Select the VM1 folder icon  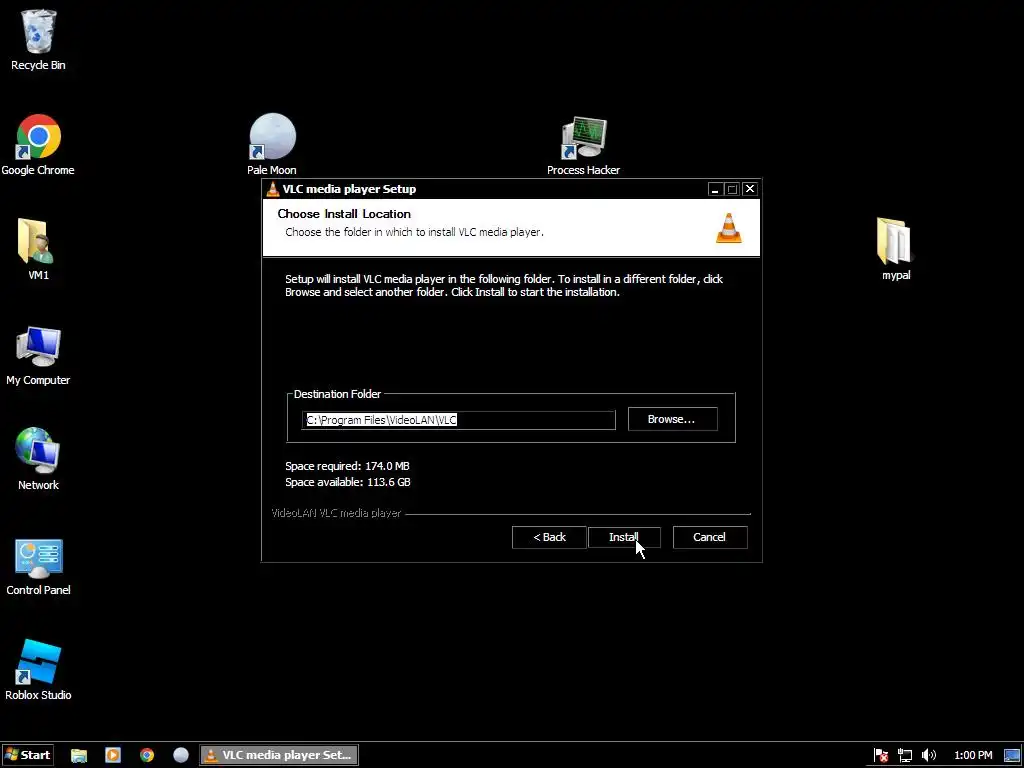[38, 249]
